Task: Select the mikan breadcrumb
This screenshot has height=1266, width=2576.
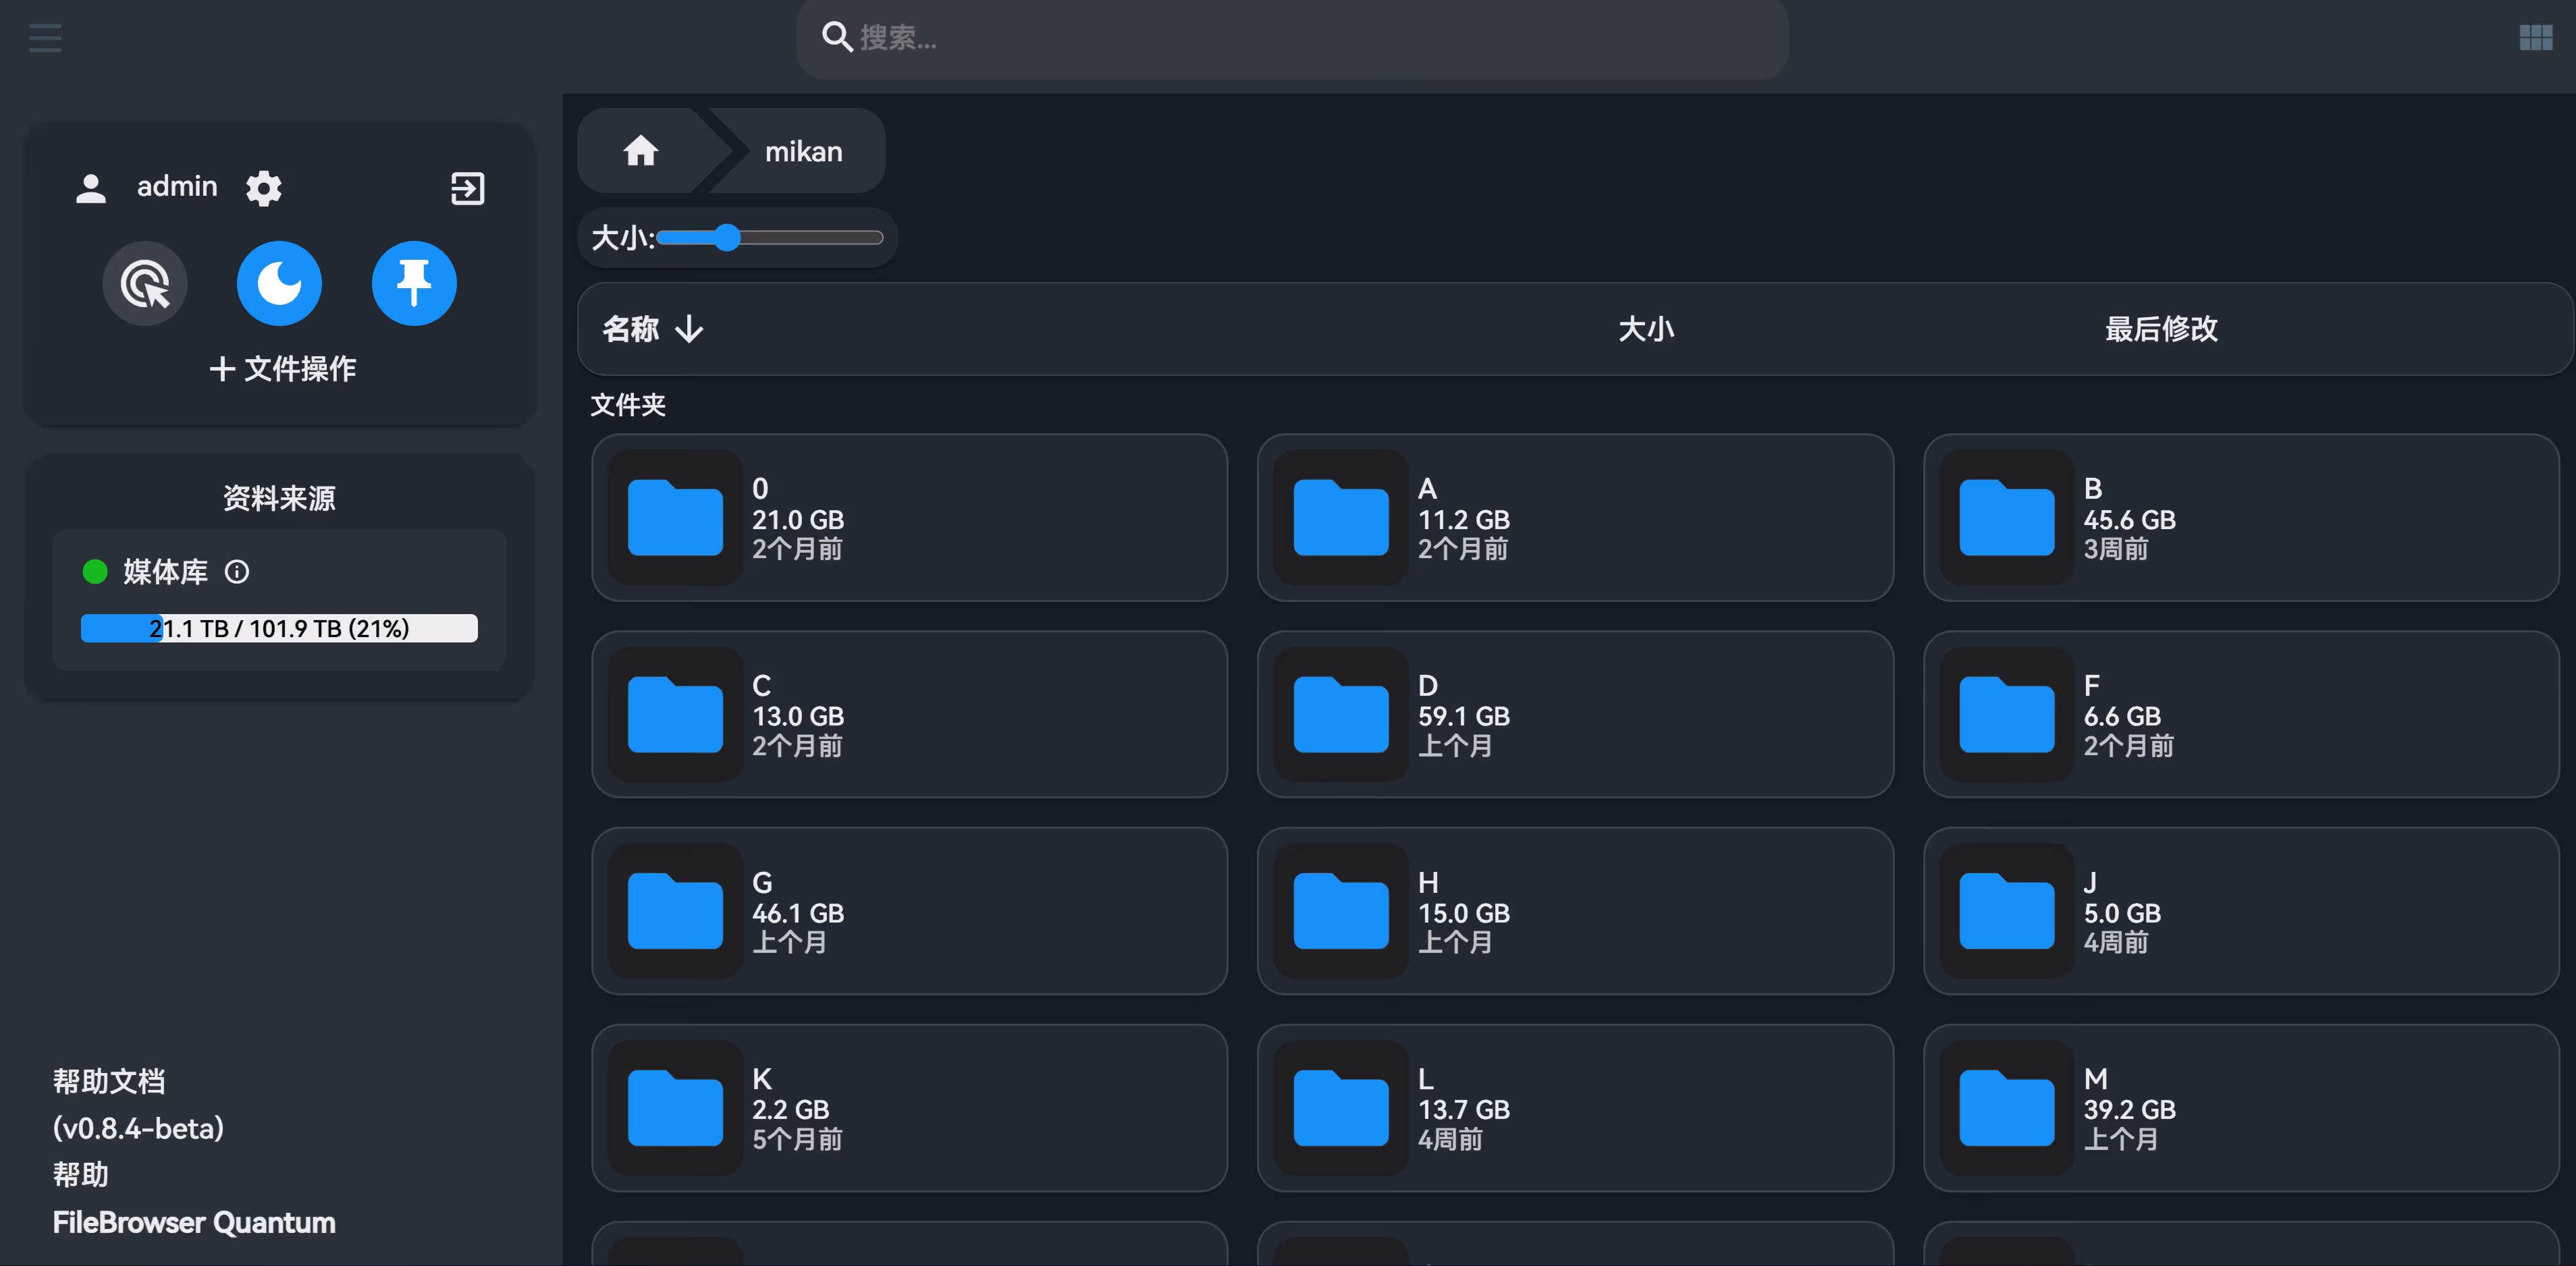Action: (803, 151)
